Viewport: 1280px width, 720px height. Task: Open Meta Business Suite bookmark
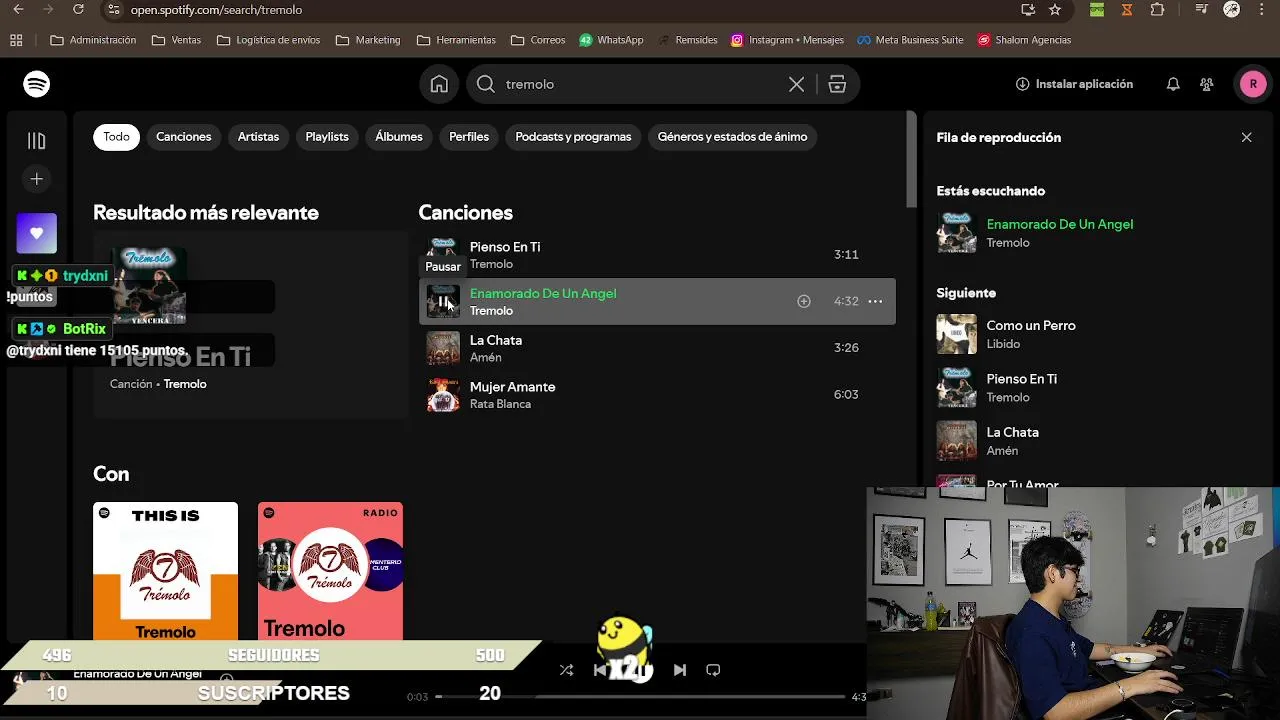pyautogui.click(x=910, y=40)
